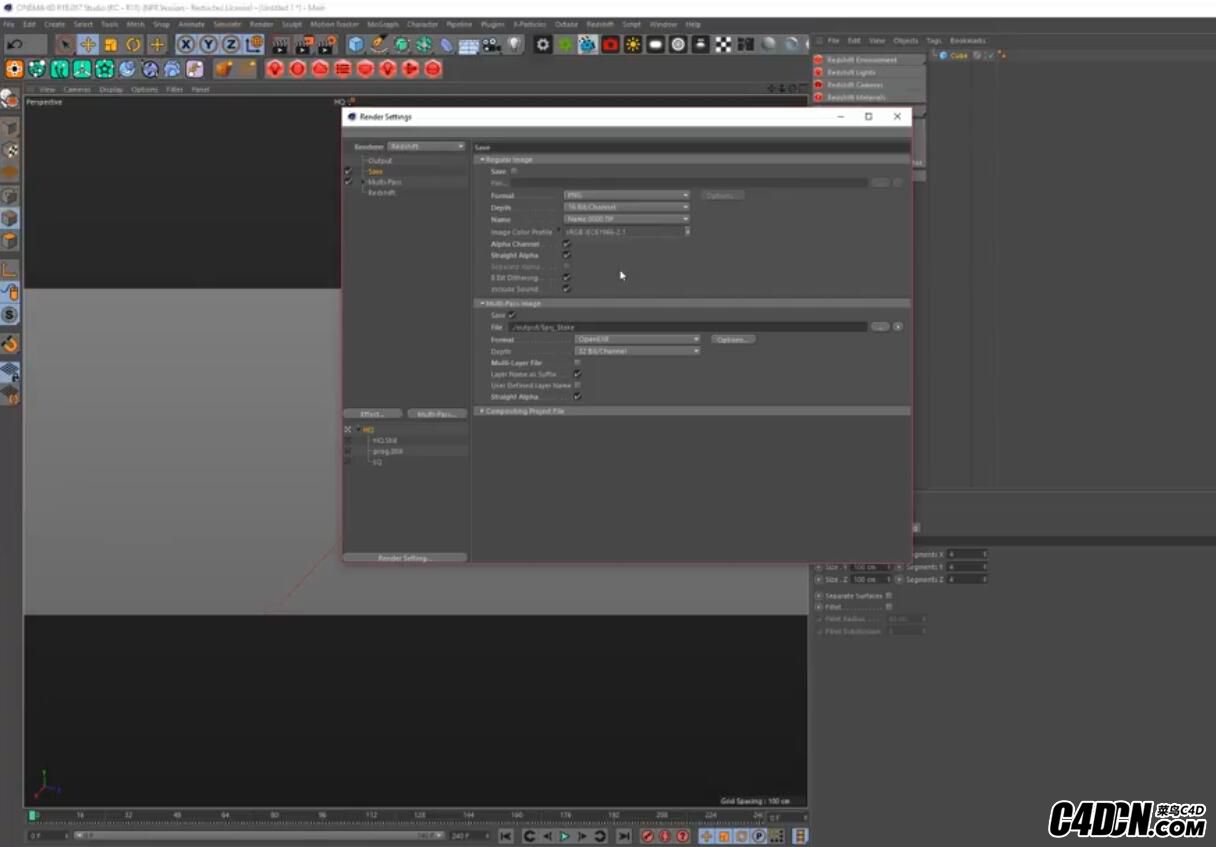This screenshot has height=847, width=1216.
Task: Browse for Multi-Pass file path
Action: click(879, 327)
